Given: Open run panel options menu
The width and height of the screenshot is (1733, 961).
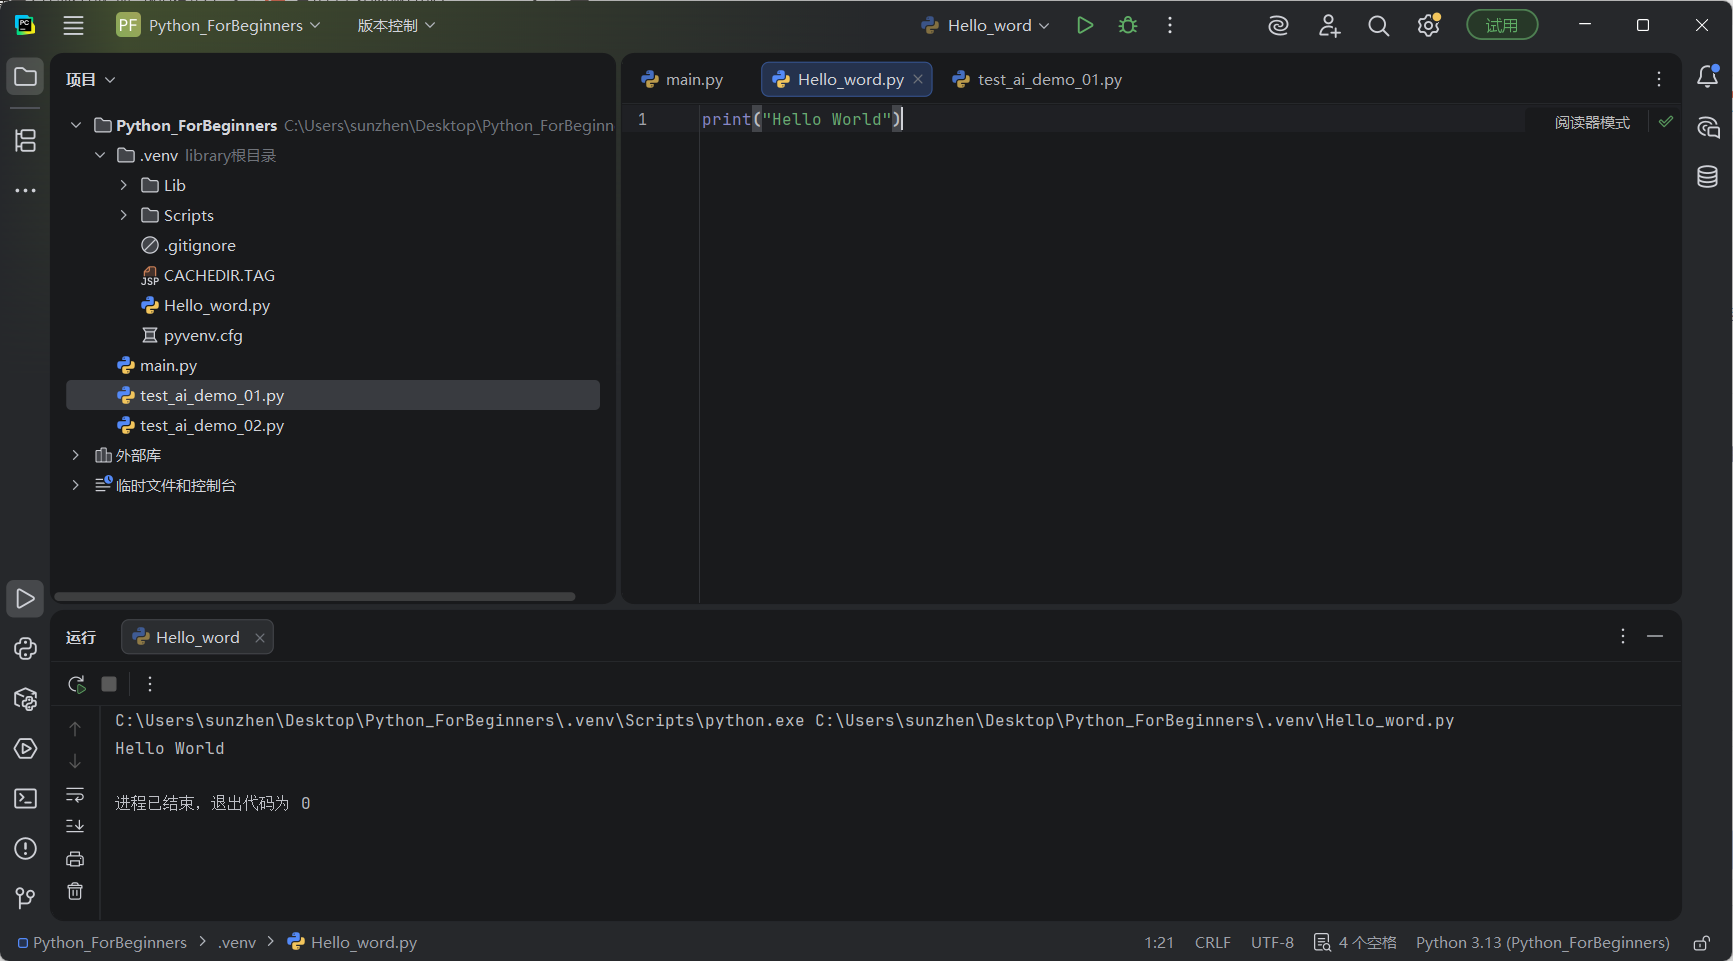Looking at the screenshot, I should pyautogui.click(x=1623, y=636).
